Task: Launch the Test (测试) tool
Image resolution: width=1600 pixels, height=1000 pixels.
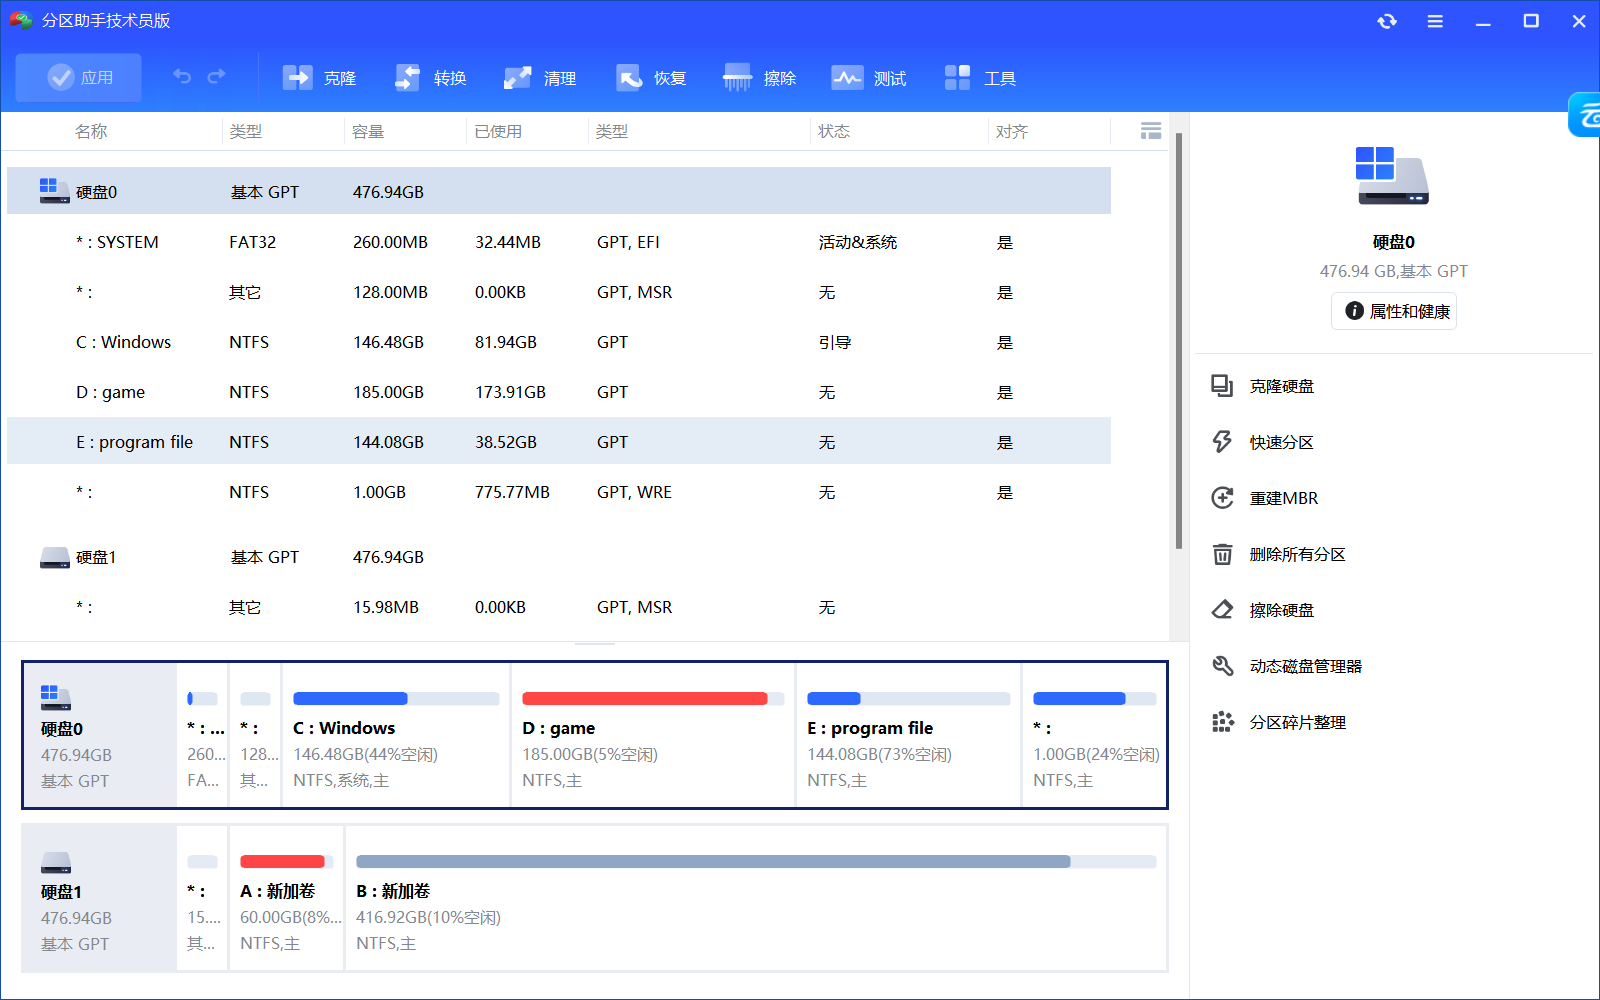Action: [x=869, y=78]
